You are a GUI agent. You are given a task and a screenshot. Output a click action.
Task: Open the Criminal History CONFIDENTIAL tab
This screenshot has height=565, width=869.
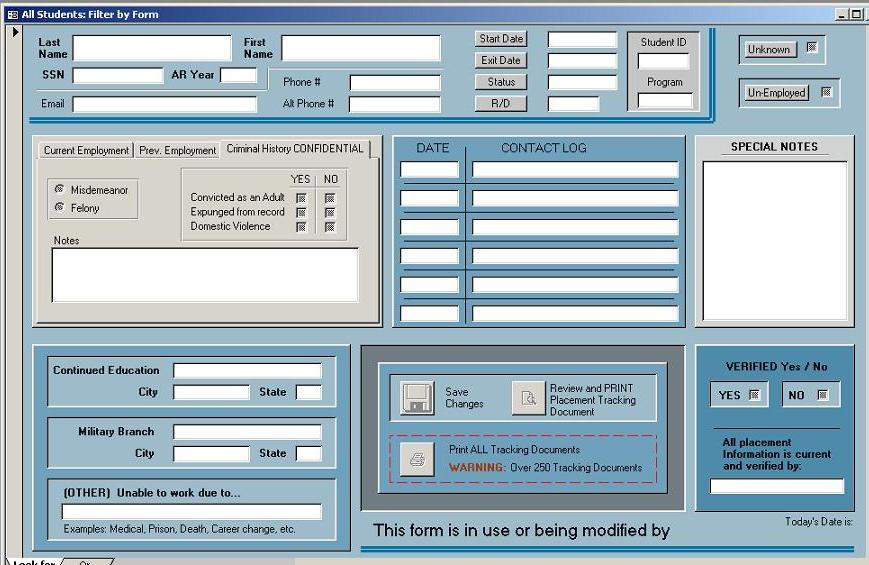pos(295,149)
